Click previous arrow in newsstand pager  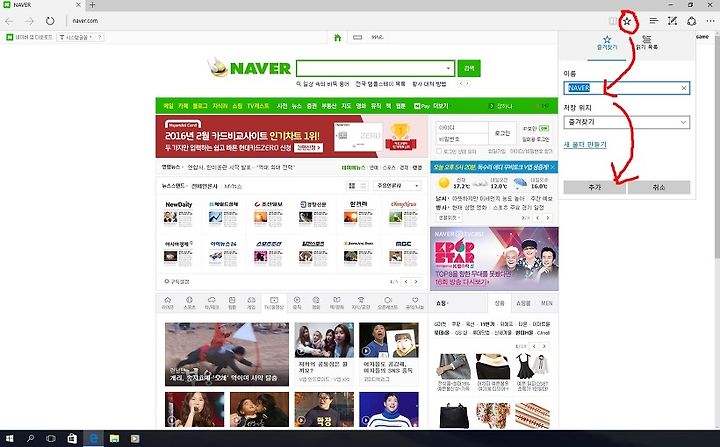(x=405, y=282)
